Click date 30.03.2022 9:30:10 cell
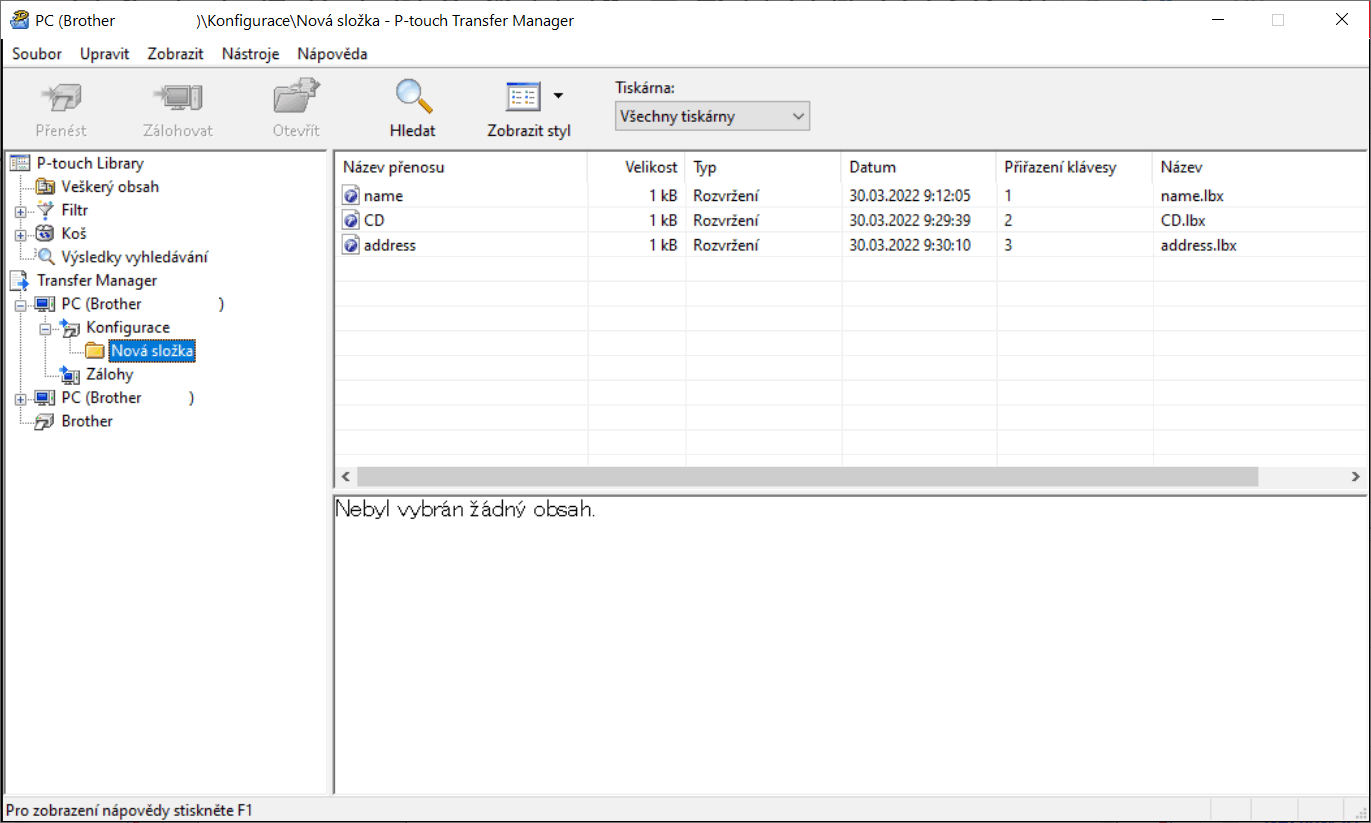 point(909,245)
